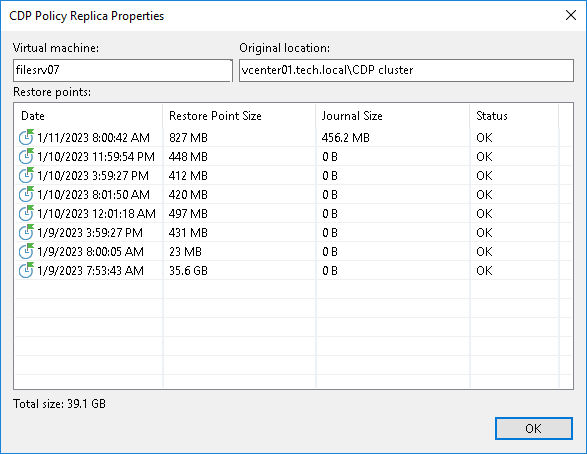This screenshot has height=454, width=587.
Task: Sort list by Status column header
Action: [514, 116]
